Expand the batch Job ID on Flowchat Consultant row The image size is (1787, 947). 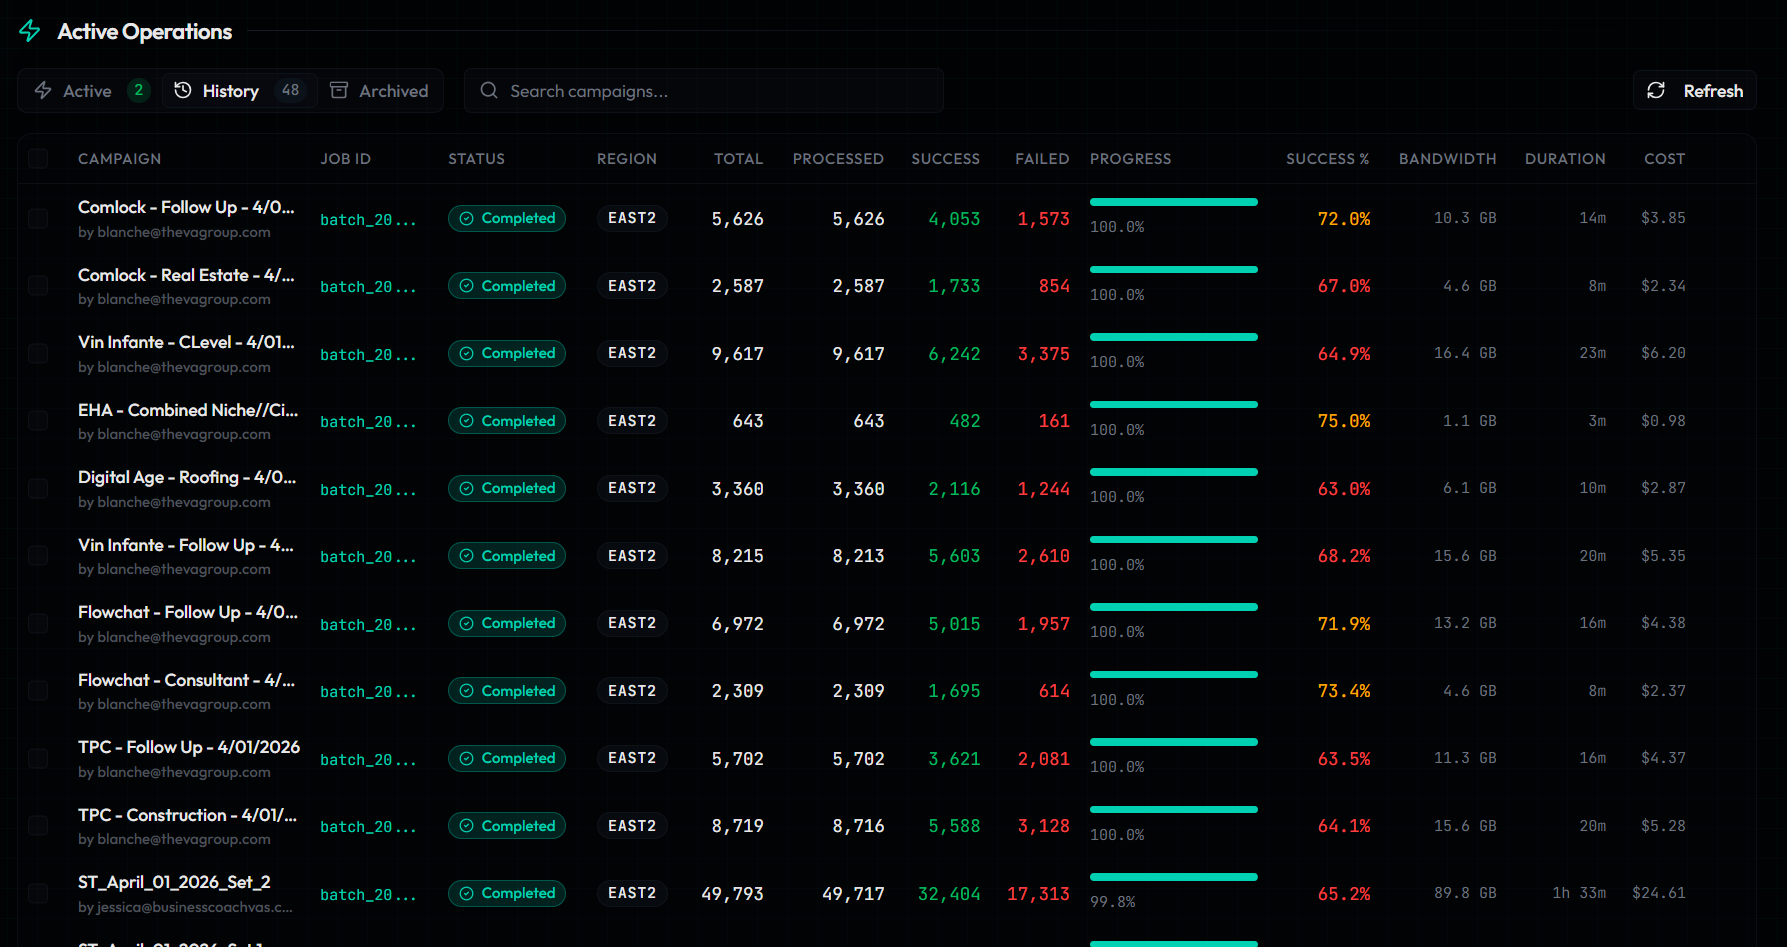point(368,691)
